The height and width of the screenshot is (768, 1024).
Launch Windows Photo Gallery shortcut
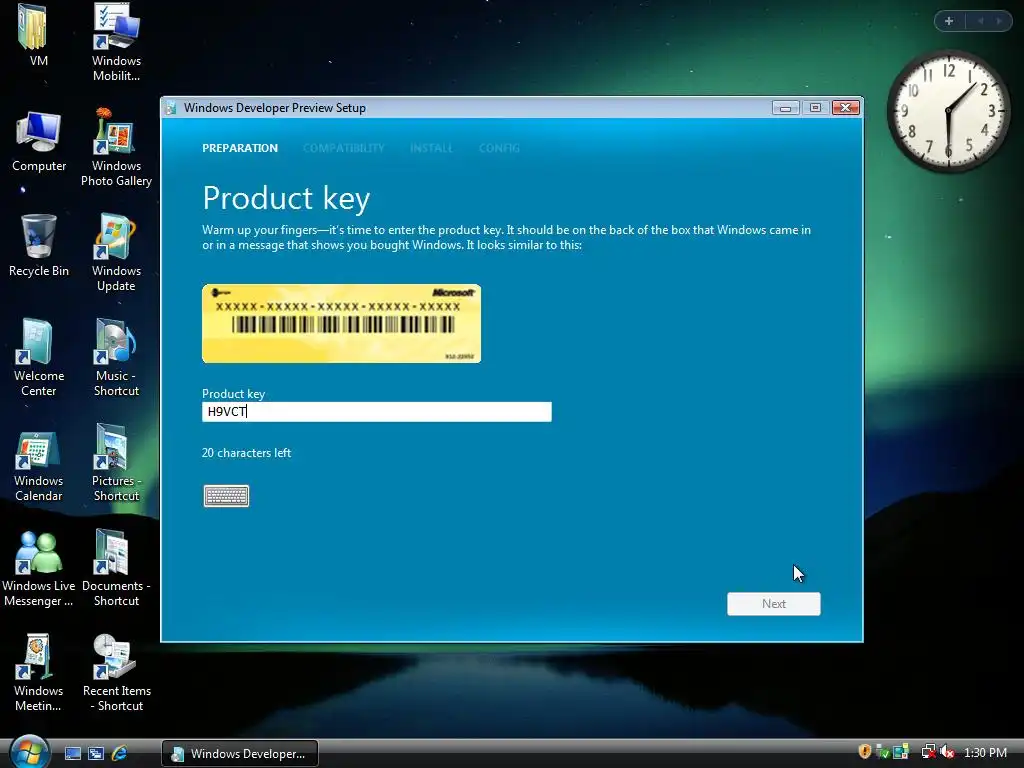116,148
